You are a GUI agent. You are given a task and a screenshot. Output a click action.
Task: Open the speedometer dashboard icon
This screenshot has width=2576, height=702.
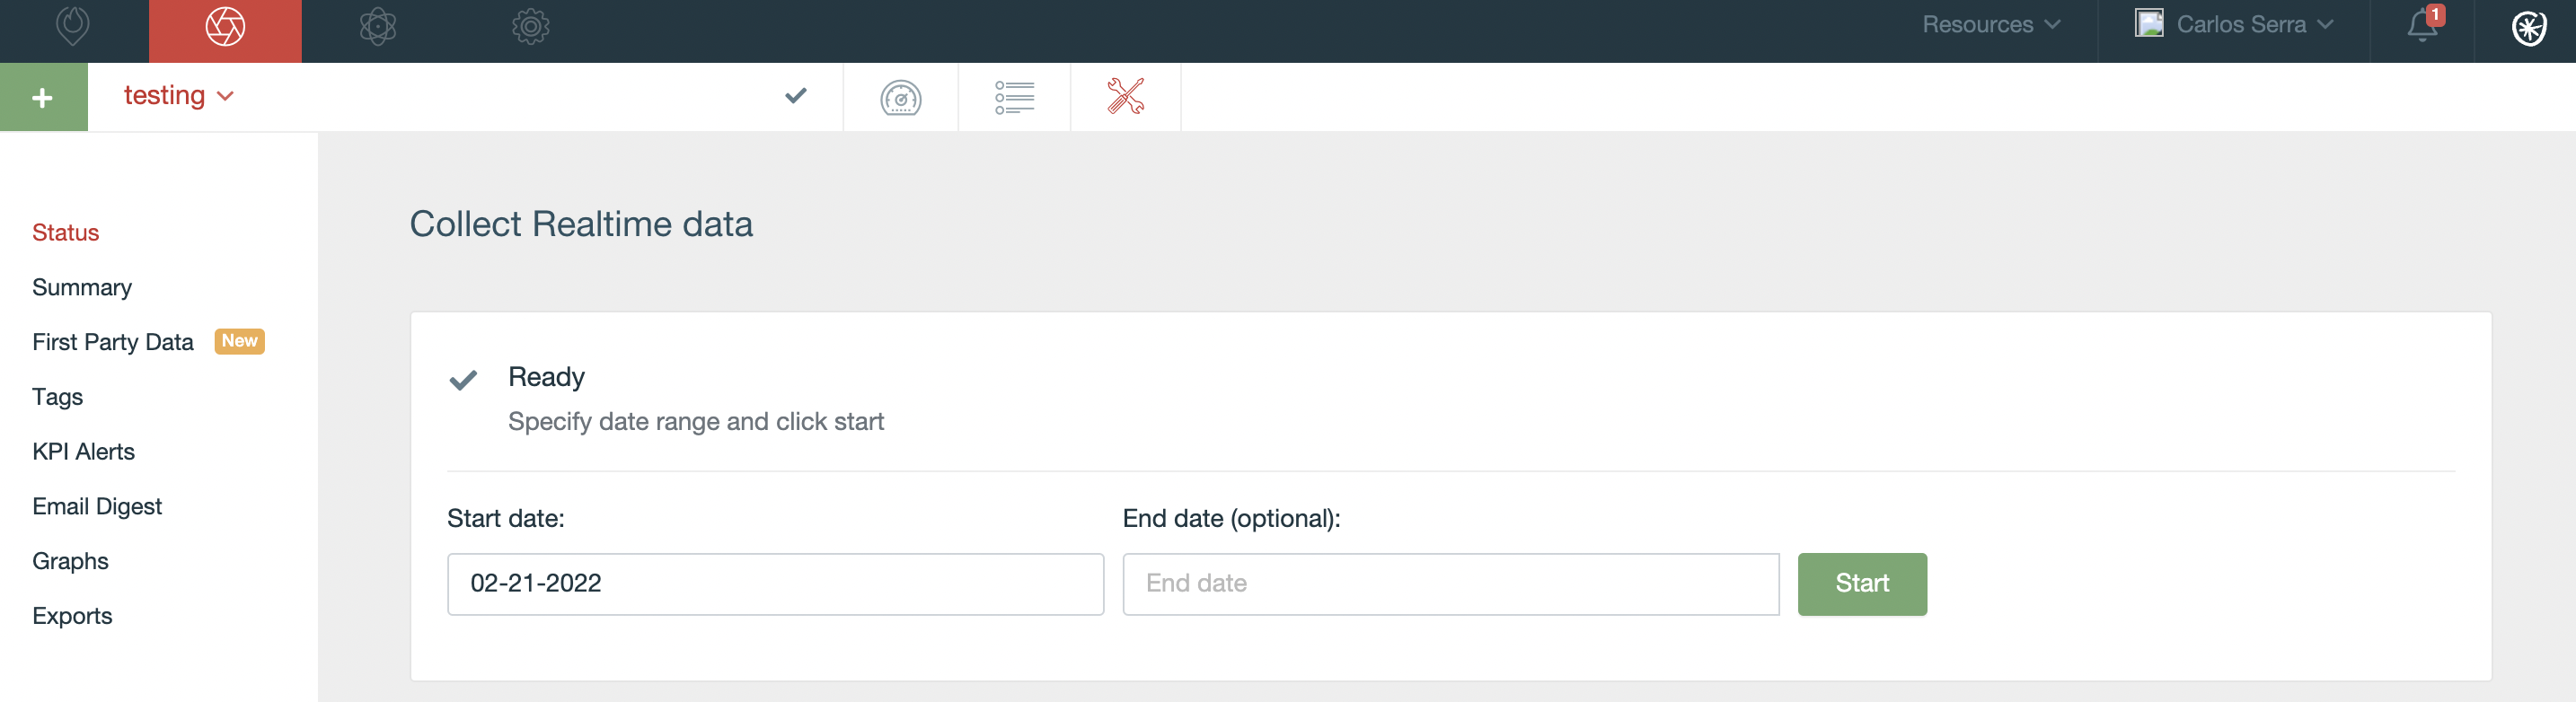tap(901, 97)
